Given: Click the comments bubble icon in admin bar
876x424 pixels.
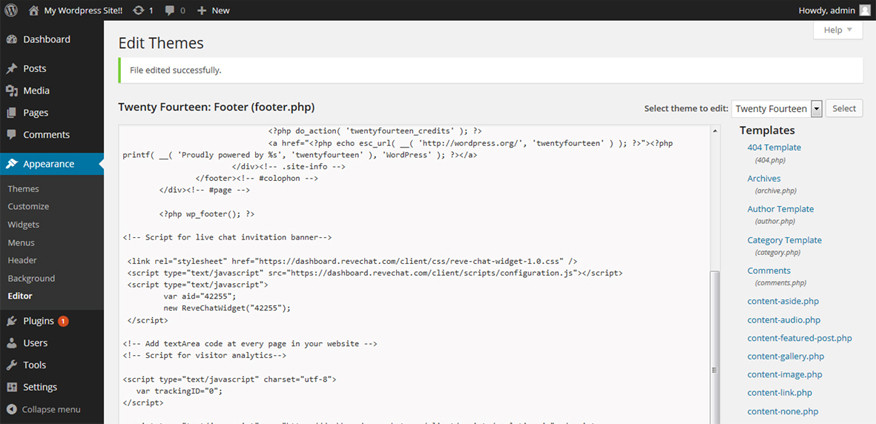Looking at the screenshot, I should click(x=169, y=10).
